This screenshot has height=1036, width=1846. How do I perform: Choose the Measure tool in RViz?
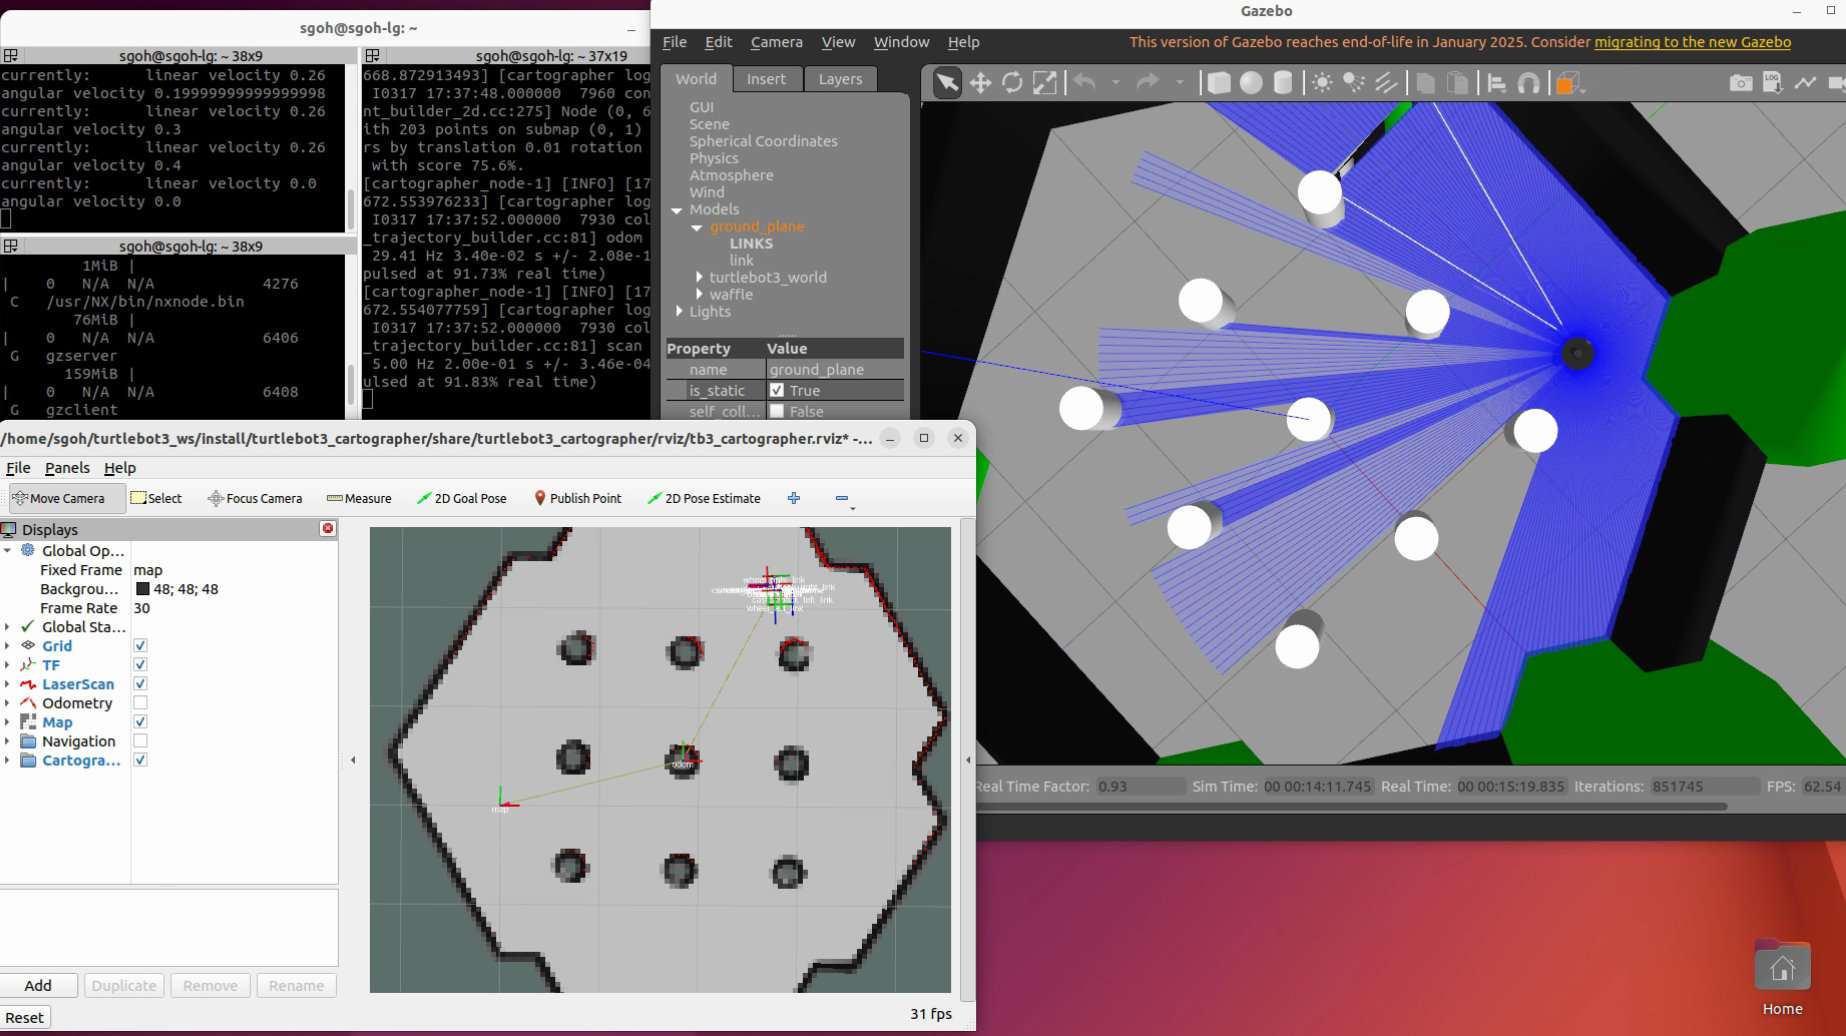tap(359, 498)
